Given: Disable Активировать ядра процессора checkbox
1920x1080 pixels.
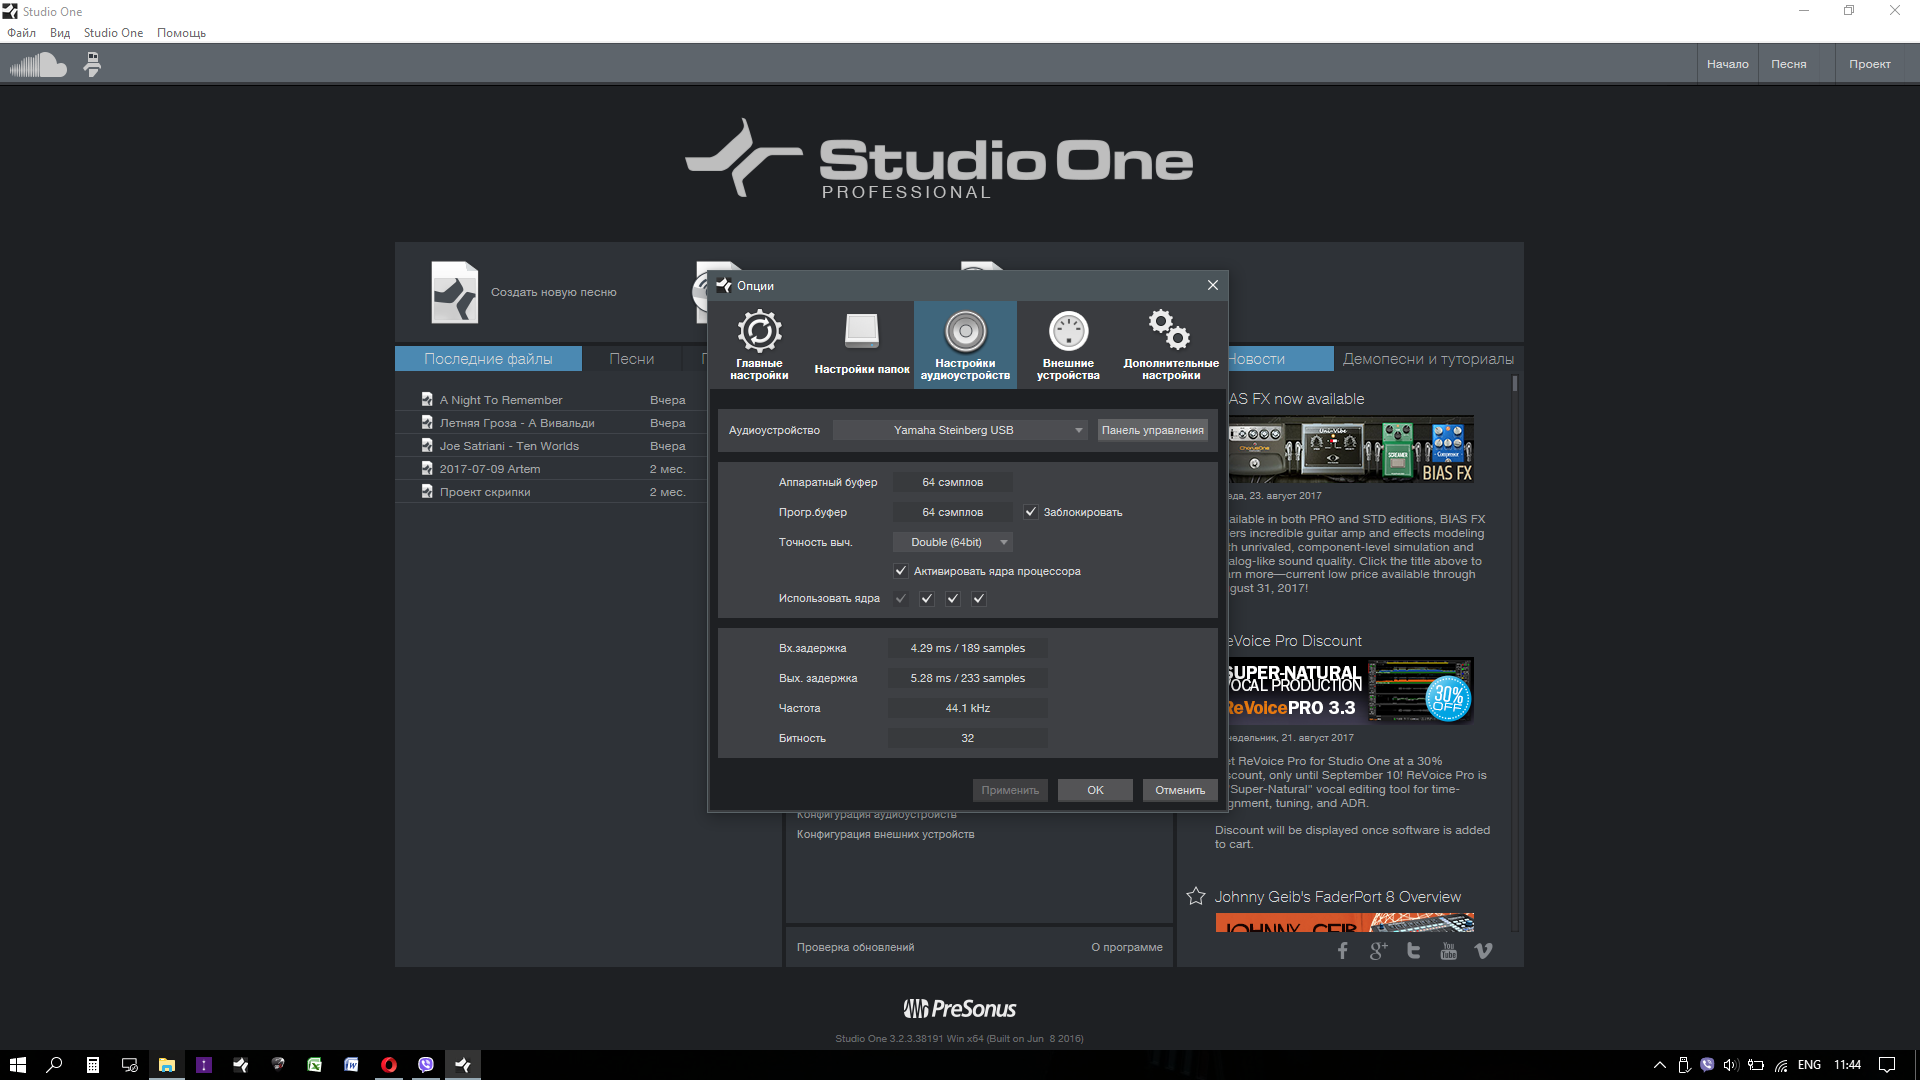Looking at the screenshot, I should coord(901,571).
